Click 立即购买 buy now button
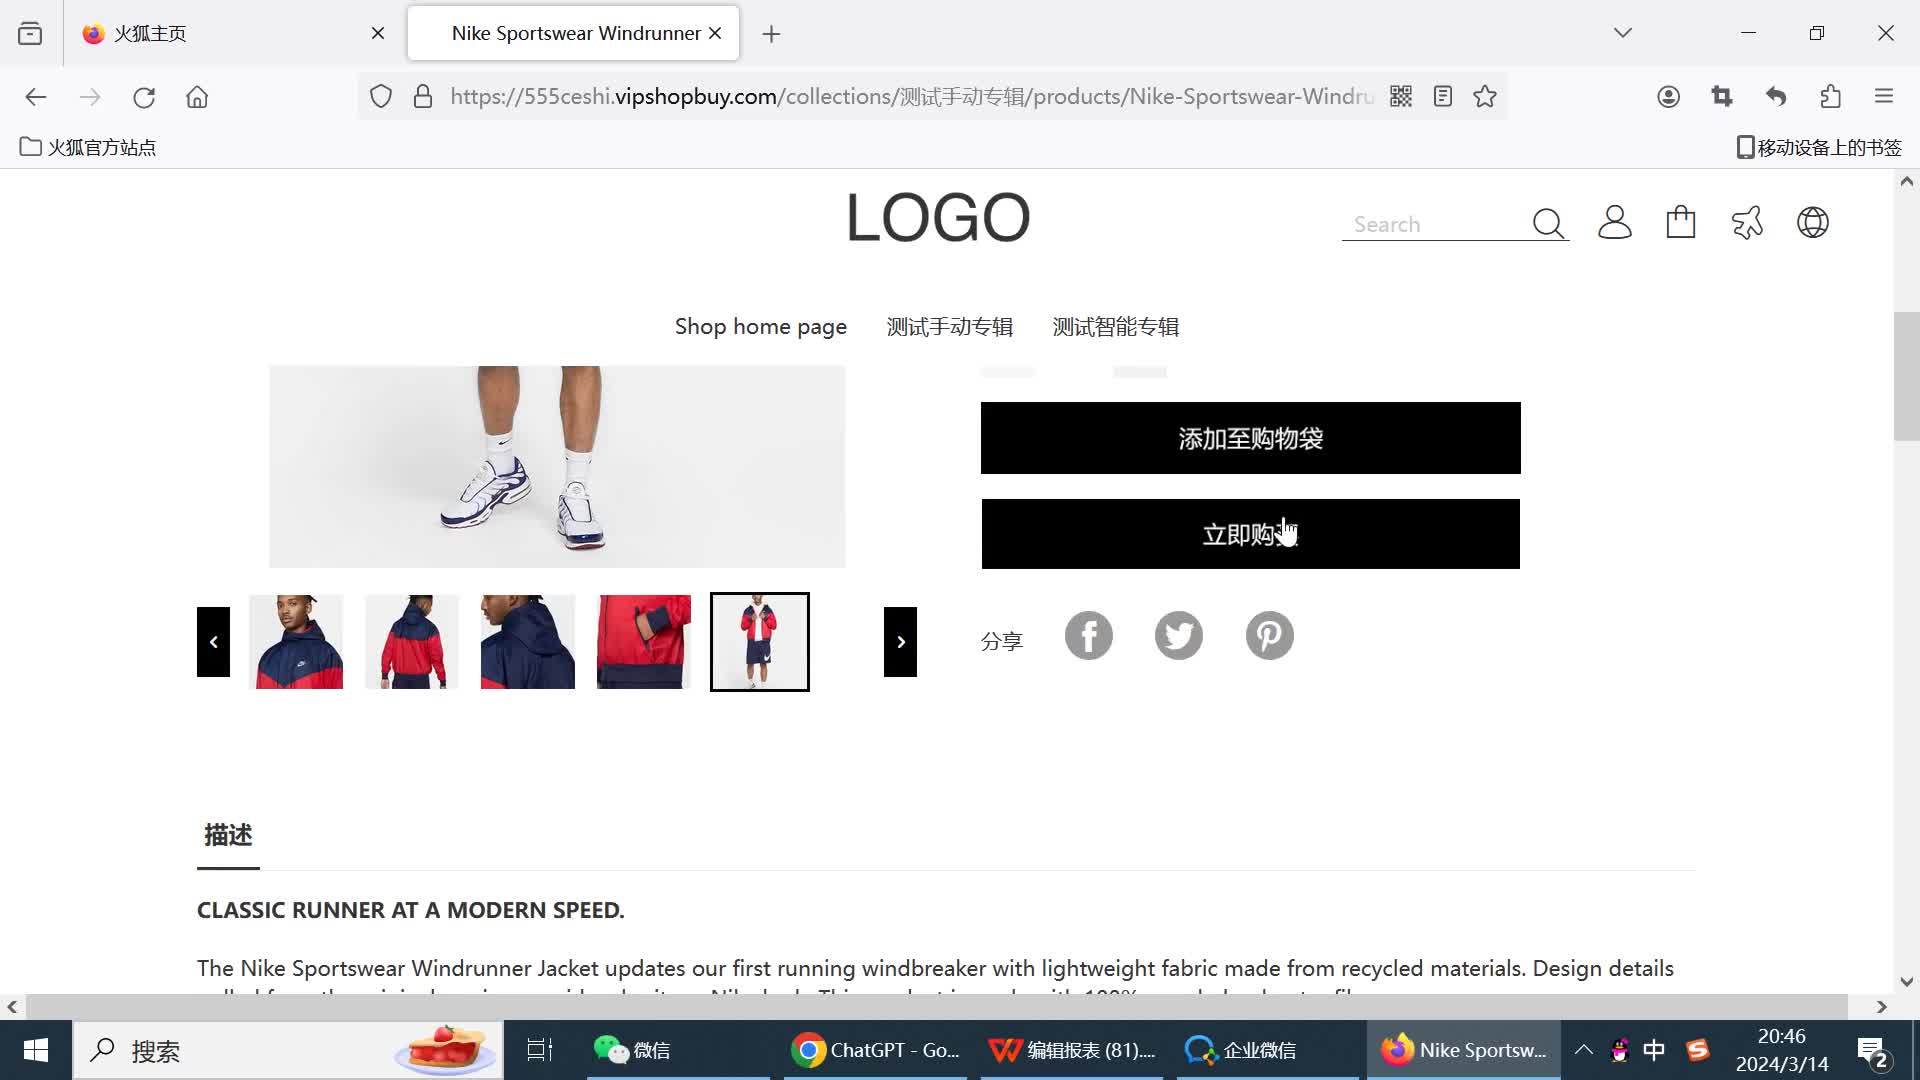 point(1250,534)
